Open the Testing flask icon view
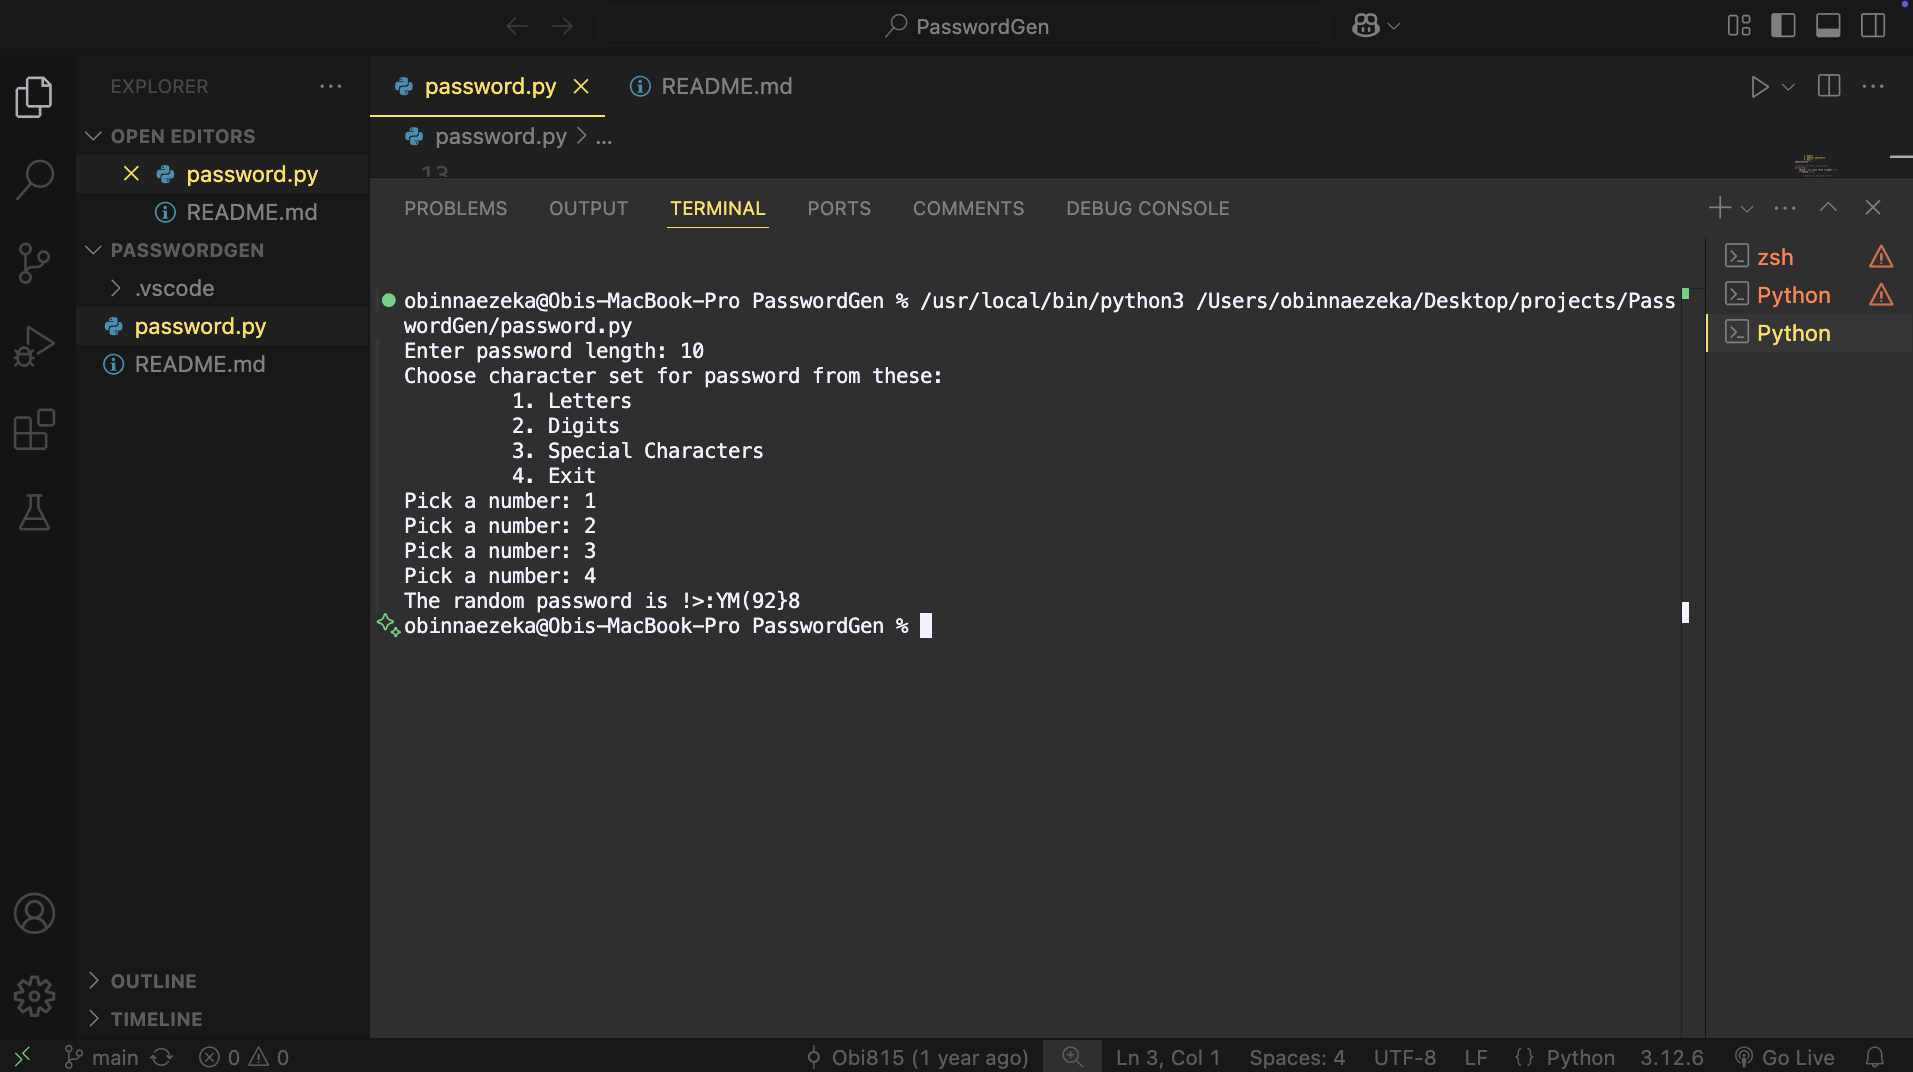 pyautogui.click(x=35, y=513)
